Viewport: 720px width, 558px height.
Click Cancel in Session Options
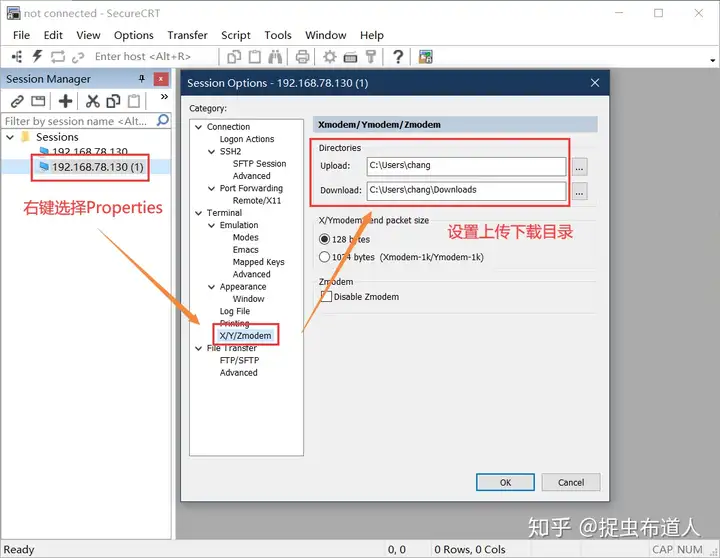571,482
